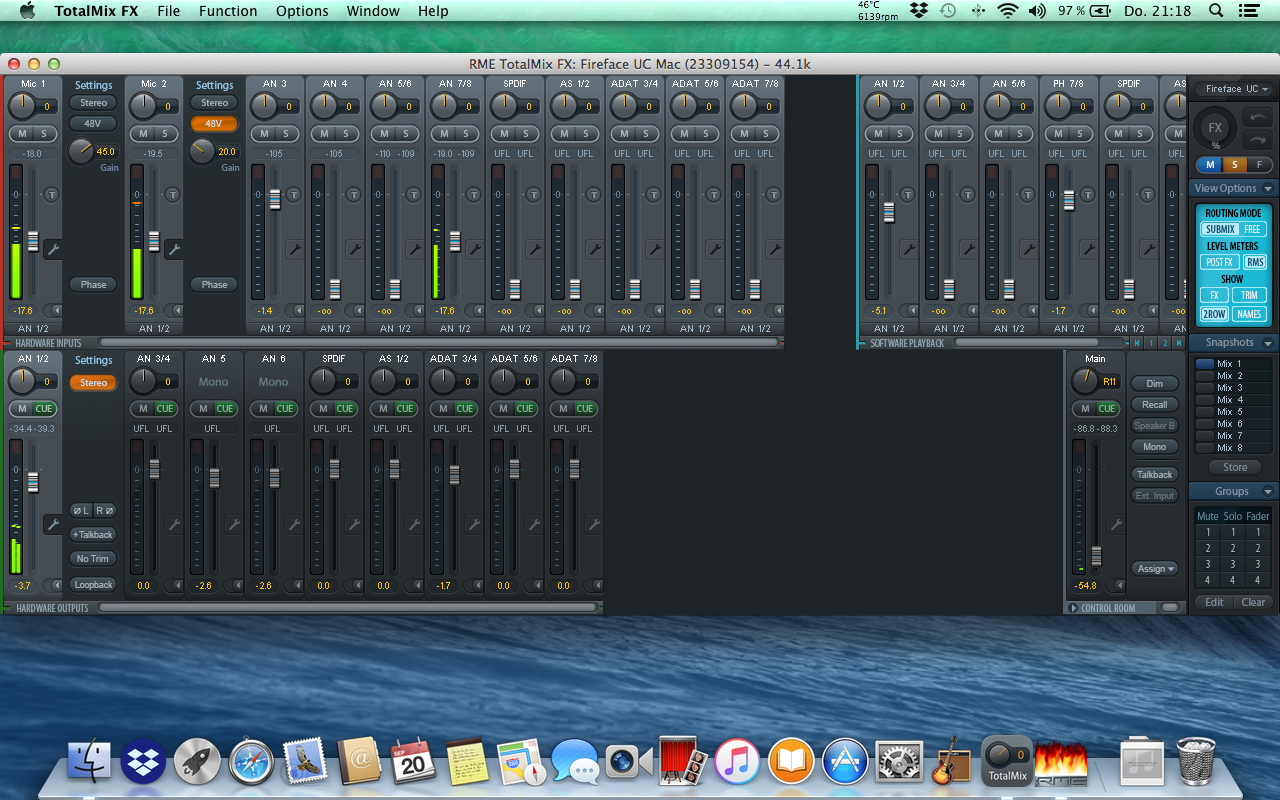Launch iTunes from the Dock
The width and height of the screenshot is (1280, 800).
(737, 762)
